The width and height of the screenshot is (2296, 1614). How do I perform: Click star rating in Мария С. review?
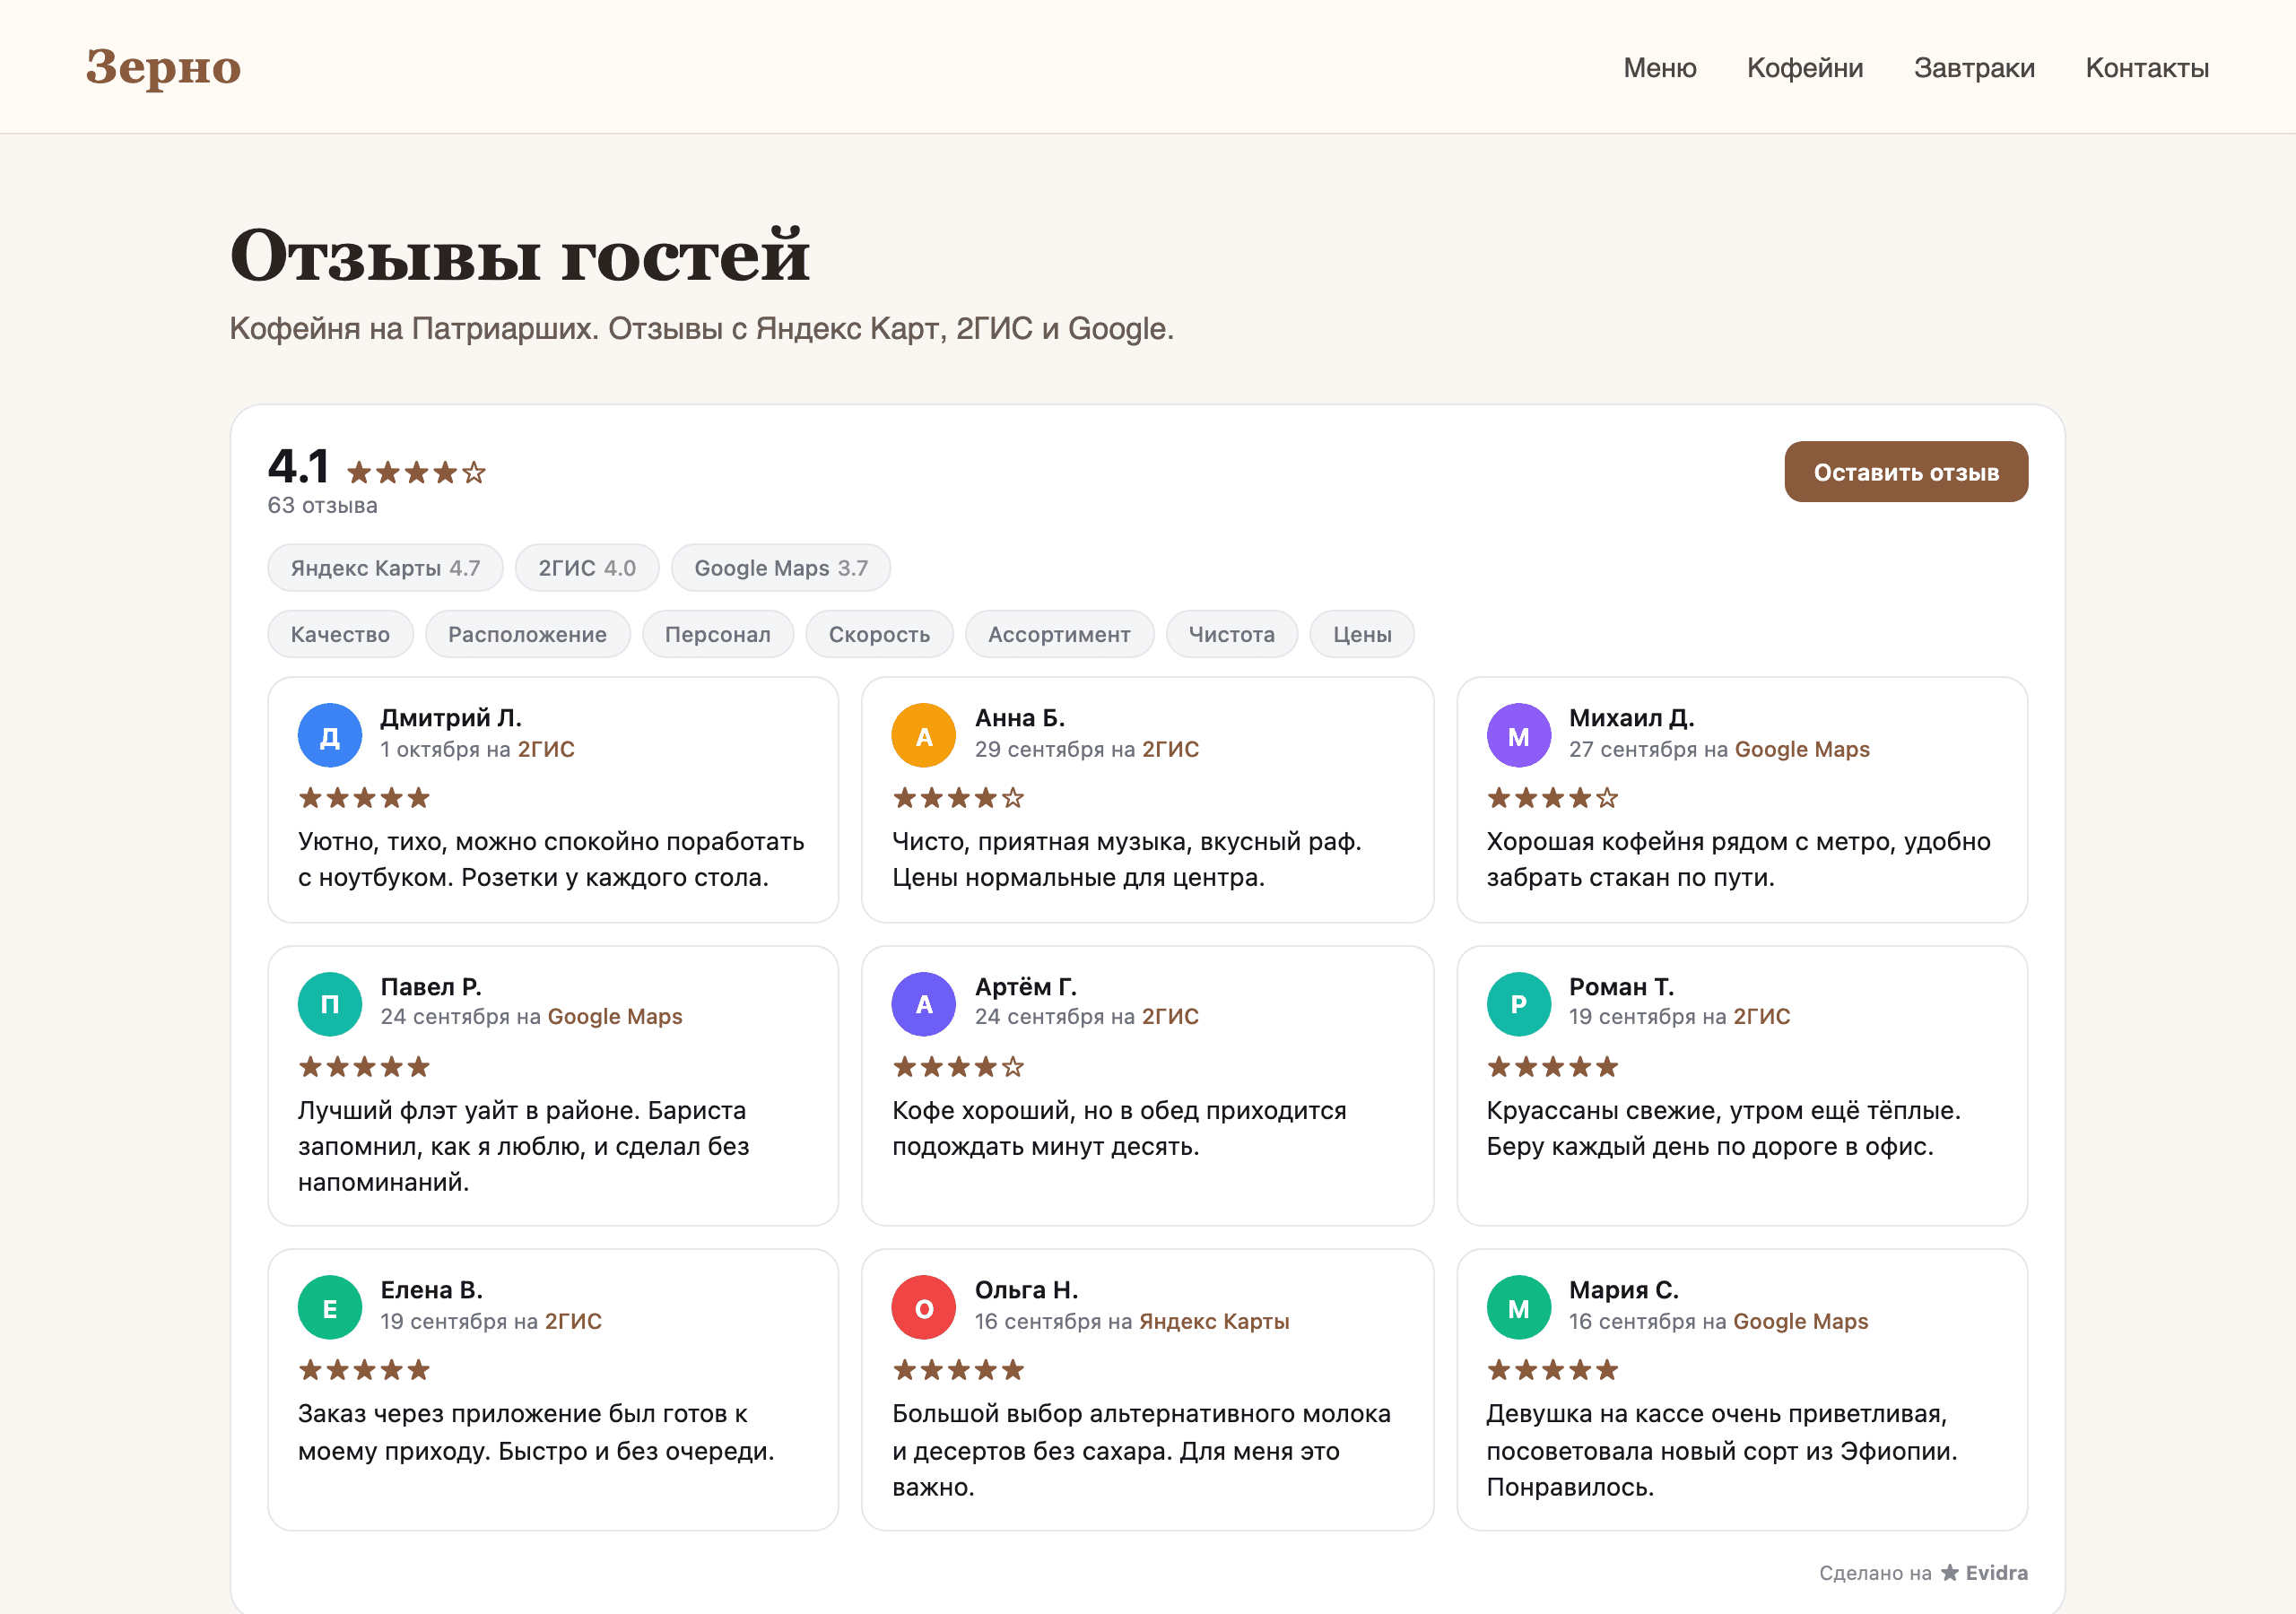1552,1370
